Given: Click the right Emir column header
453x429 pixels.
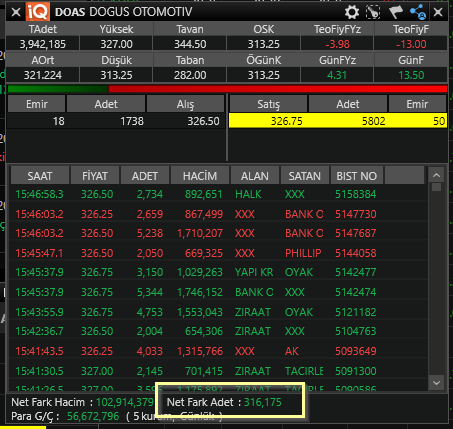Looking at the screenshot, I should (x=417, y=104).
